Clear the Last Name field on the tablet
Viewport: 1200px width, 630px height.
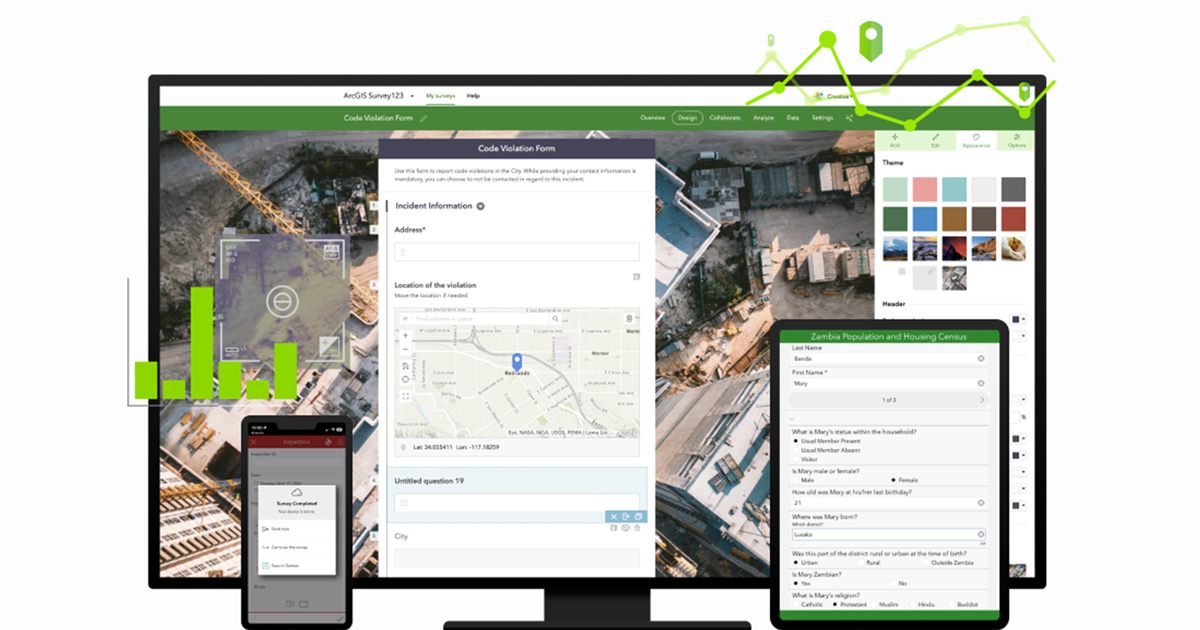(x=981, y=358)
